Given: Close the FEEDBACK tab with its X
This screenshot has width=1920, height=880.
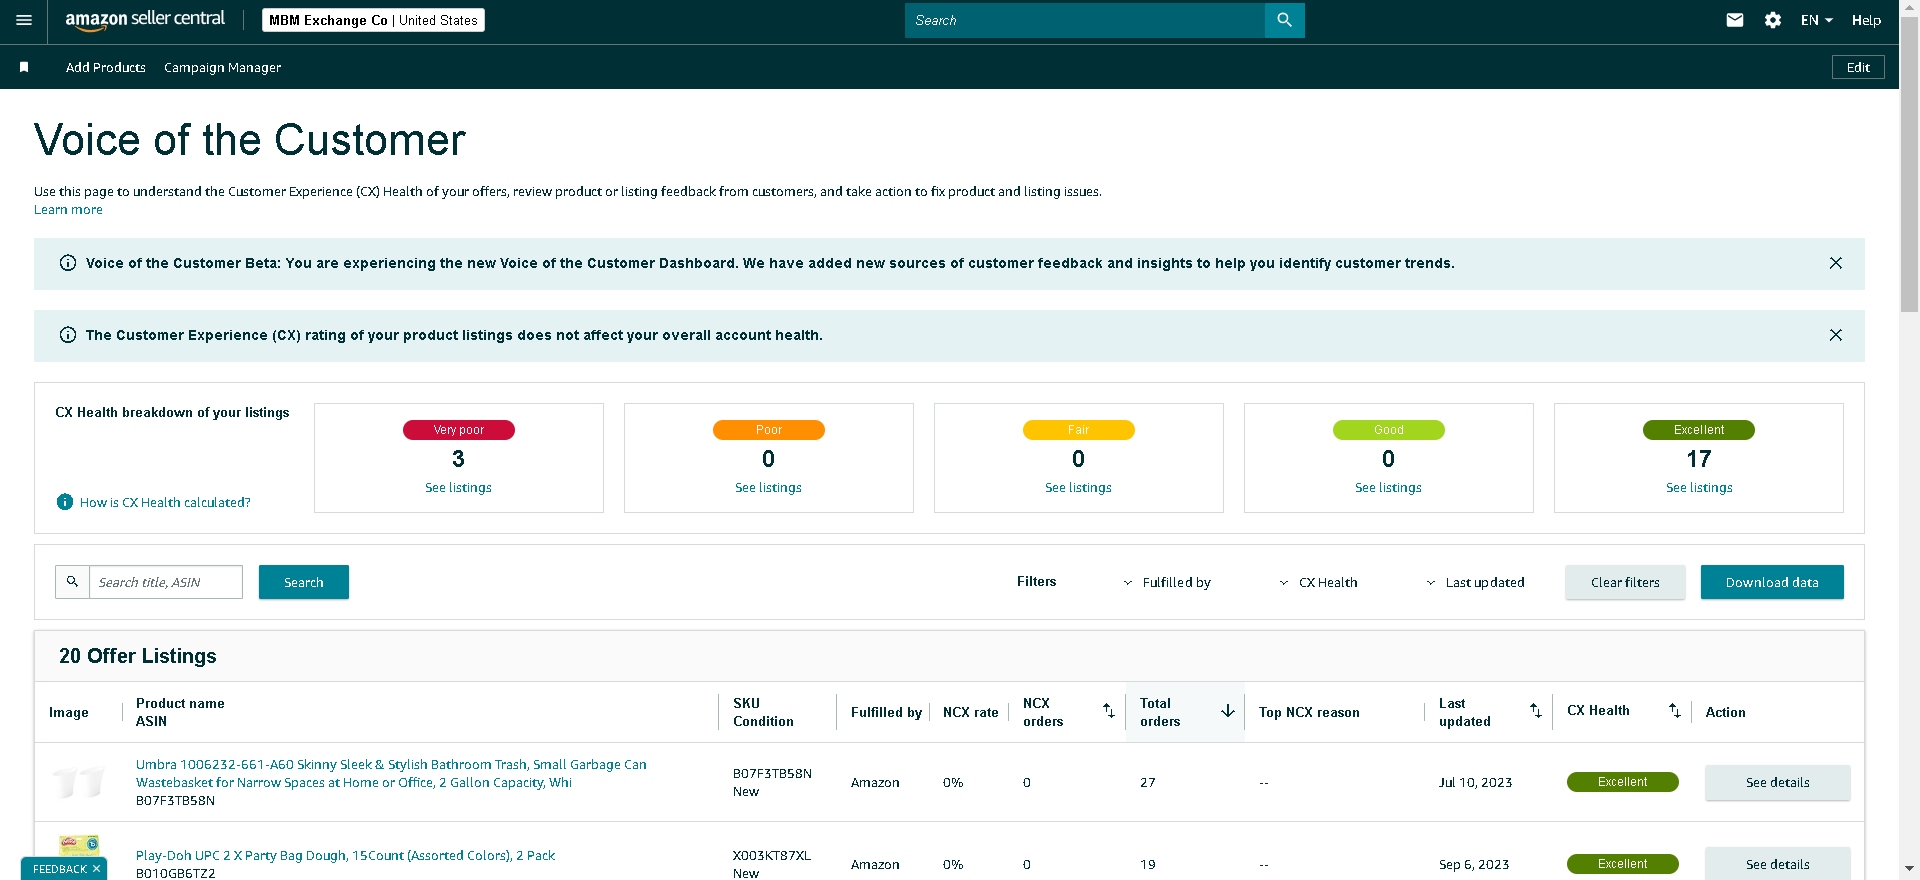Looking at the screenshot, I should (x=96, y=869).
